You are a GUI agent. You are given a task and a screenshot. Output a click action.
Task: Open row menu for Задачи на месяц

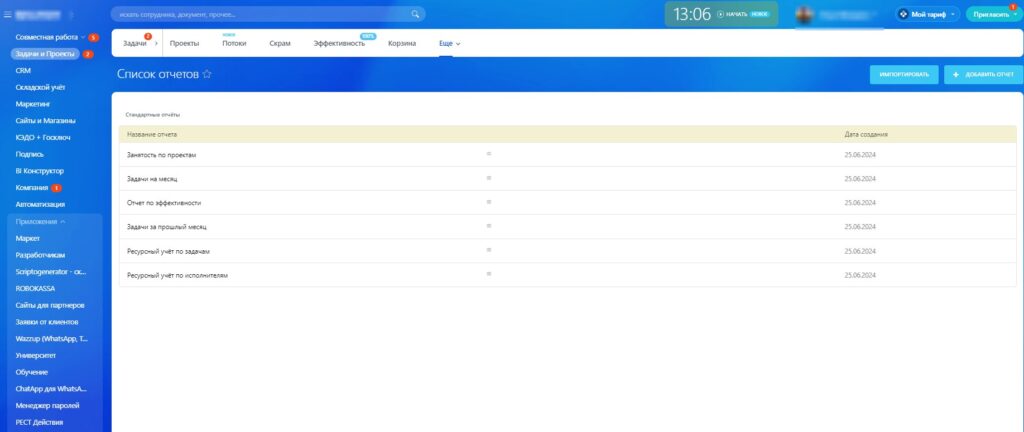[488, 178]
